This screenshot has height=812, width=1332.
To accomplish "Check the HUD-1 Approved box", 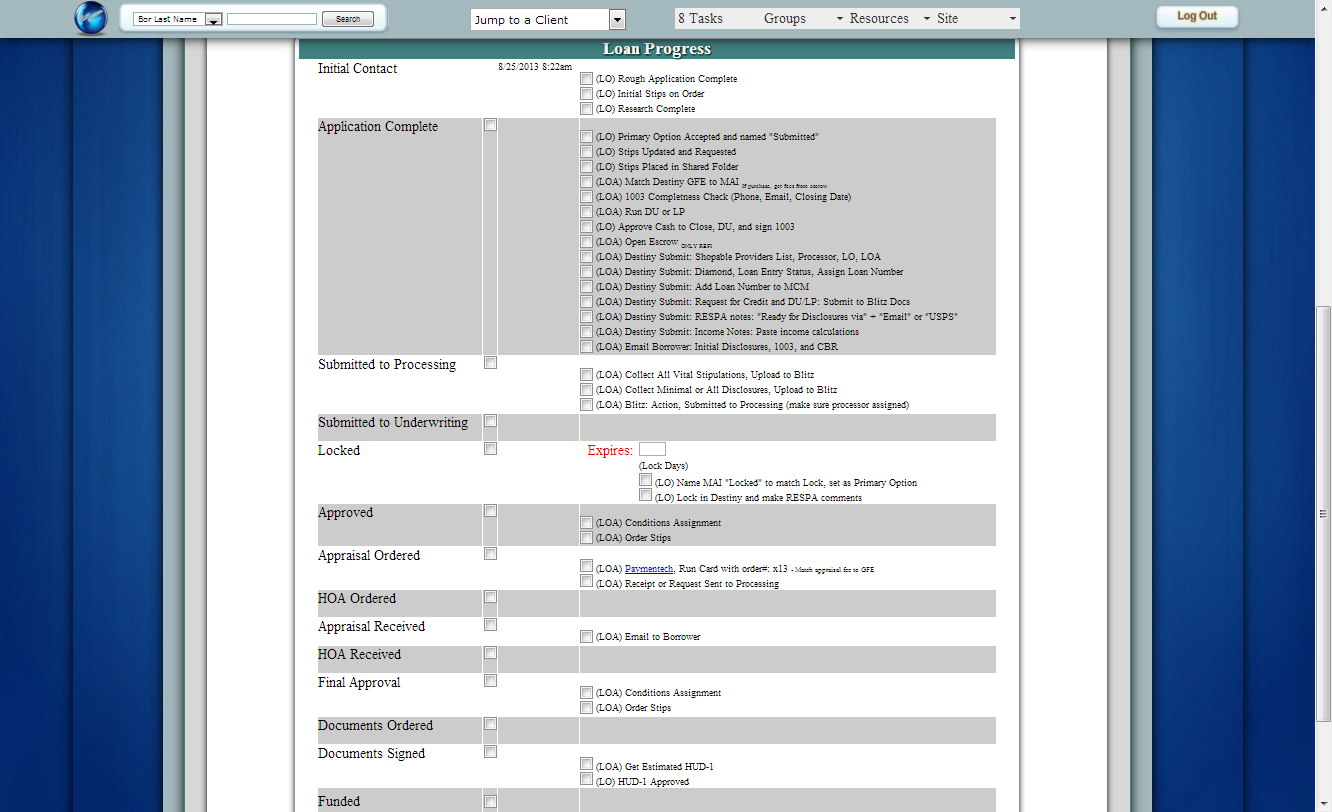I will click(586, 779).
